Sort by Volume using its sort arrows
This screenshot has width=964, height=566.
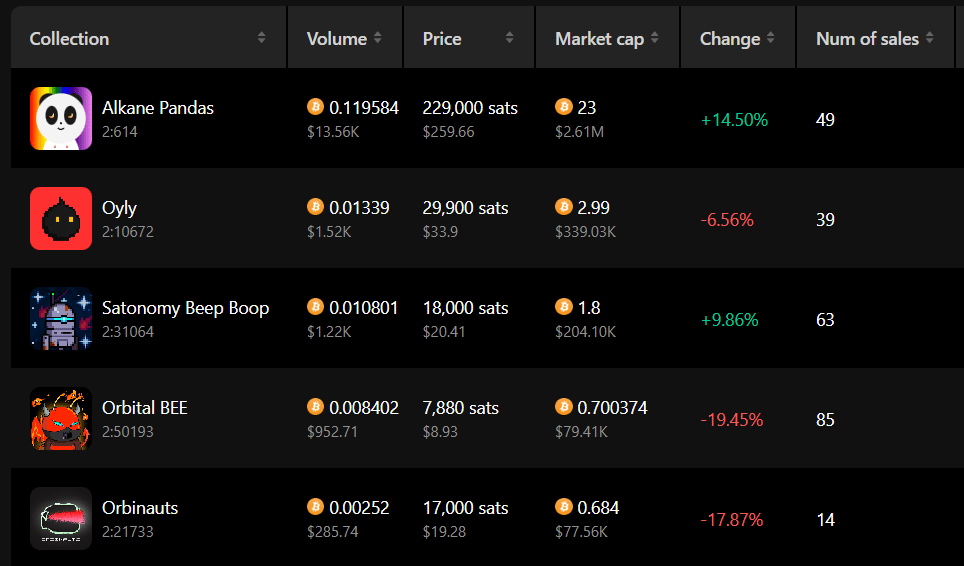pos(377,38)
